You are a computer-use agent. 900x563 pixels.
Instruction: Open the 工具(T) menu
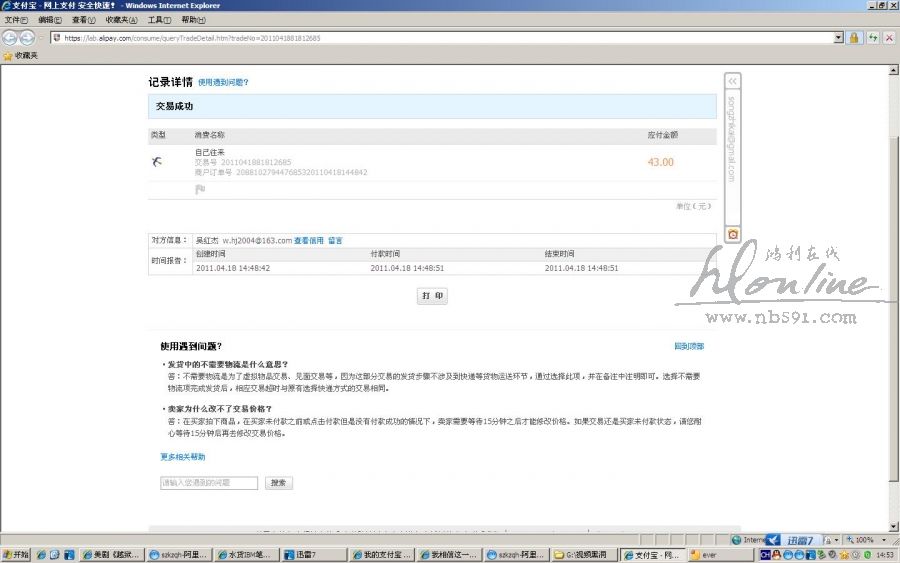(159, 20)
